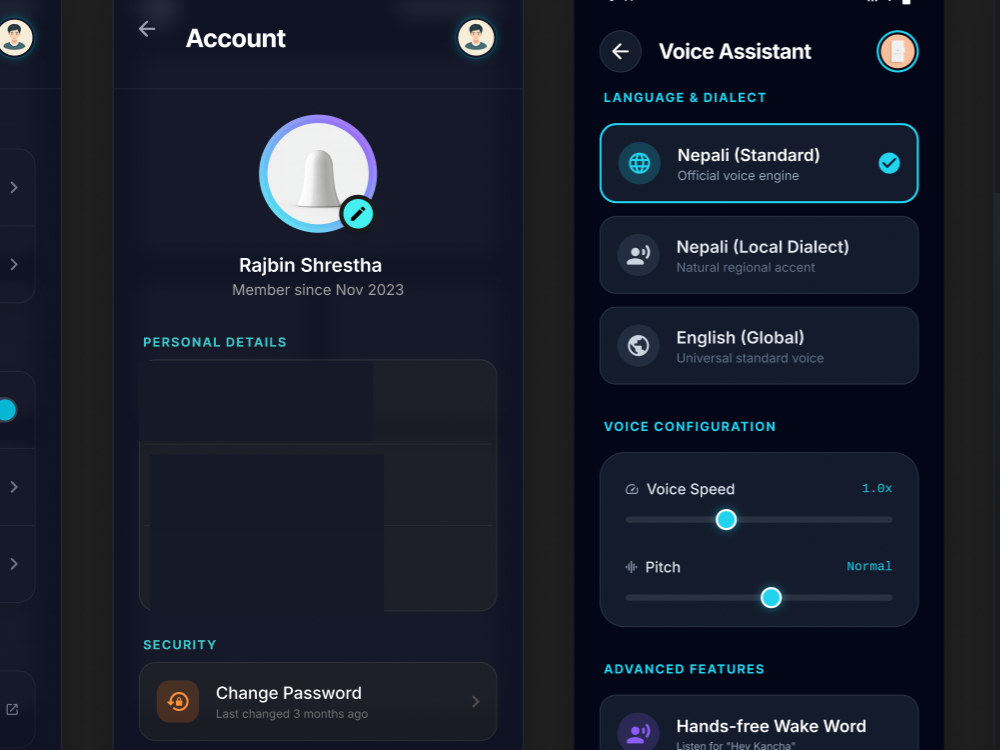Open the Change Password row
The height and width of the screenshot is (750, 1000).
pyautogui.click(x=318, y=702)
